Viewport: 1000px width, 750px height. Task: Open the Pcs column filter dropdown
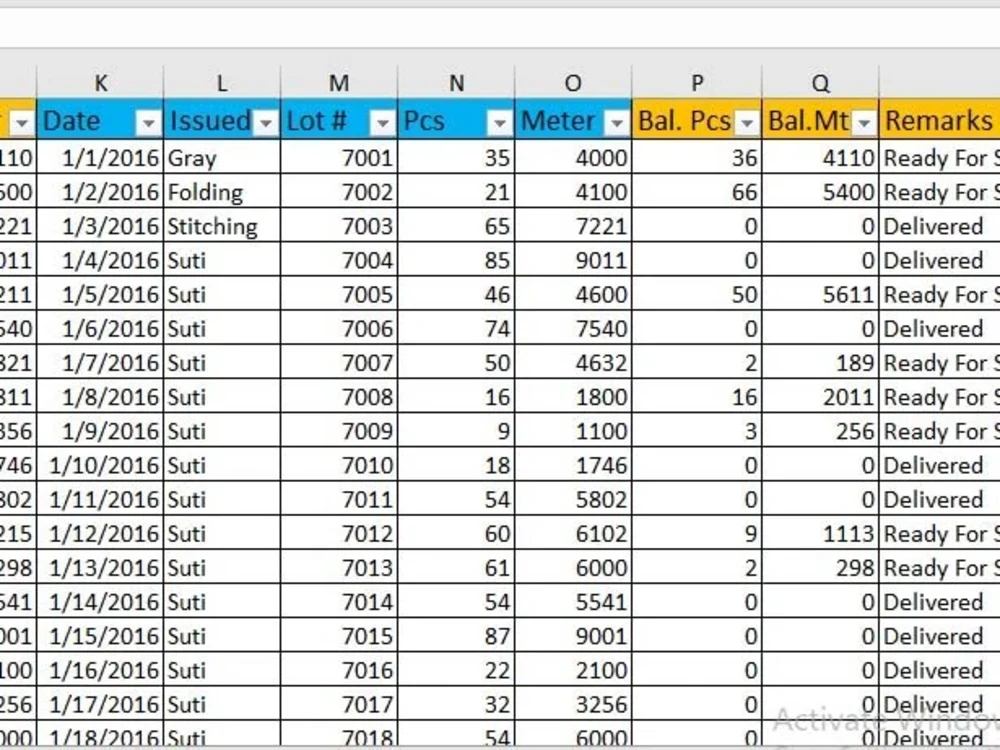(499, 122)
